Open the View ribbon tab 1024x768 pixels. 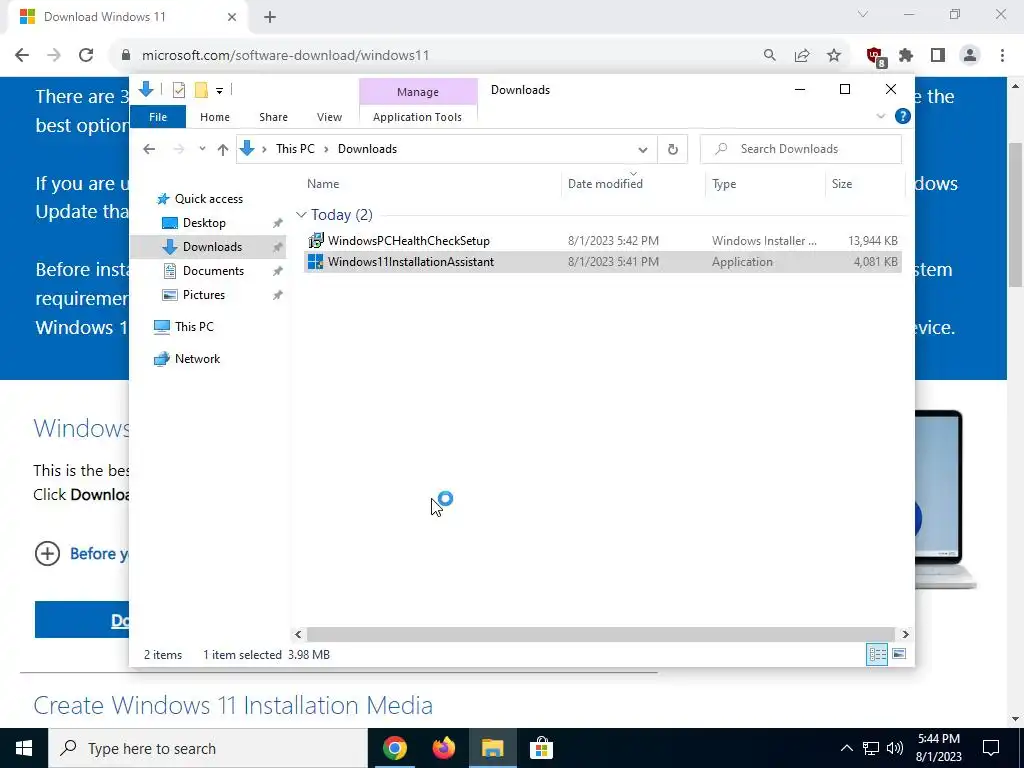click(x=329, y=117)
